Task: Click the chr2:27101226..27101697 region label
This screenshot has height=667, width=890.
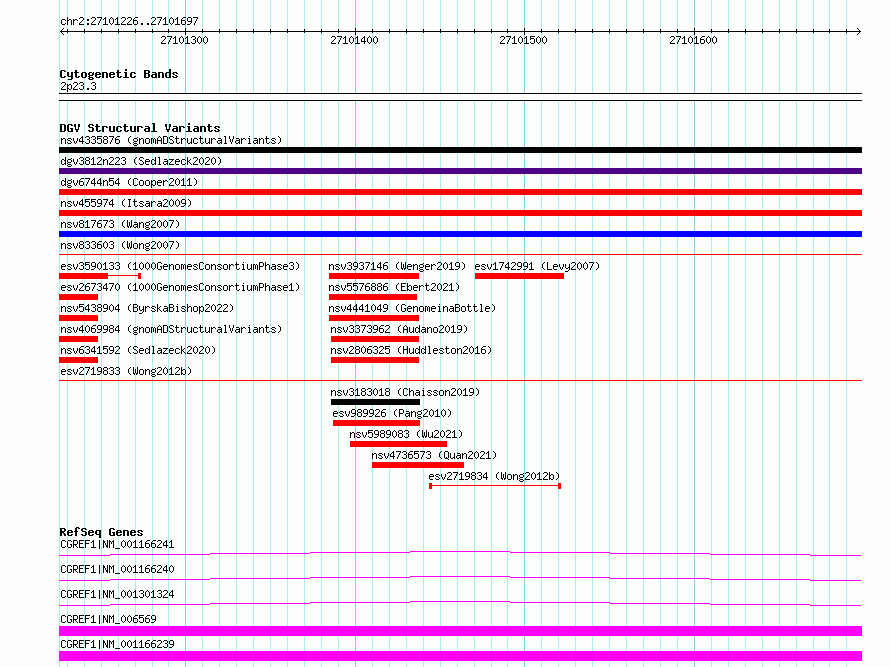Action: click(129, 22)
